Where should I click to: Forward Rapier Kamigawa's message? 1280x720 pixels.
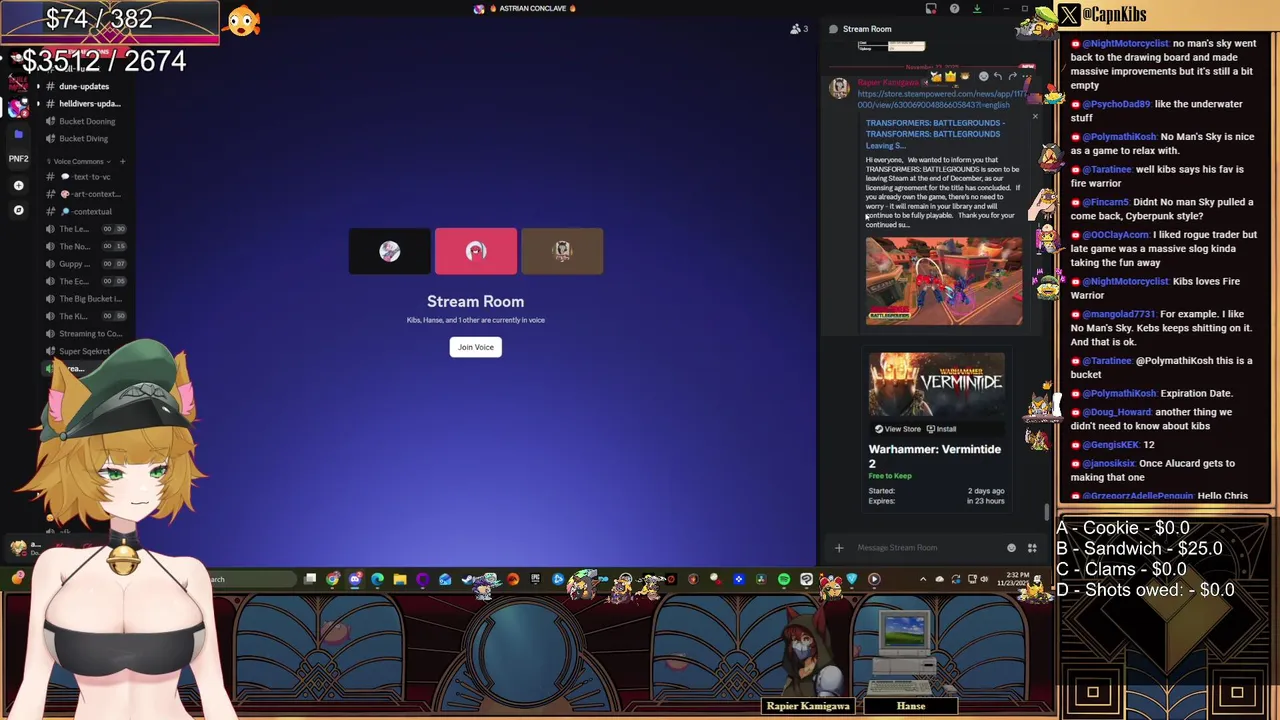pyautogui.click(x=1012, y=76)
